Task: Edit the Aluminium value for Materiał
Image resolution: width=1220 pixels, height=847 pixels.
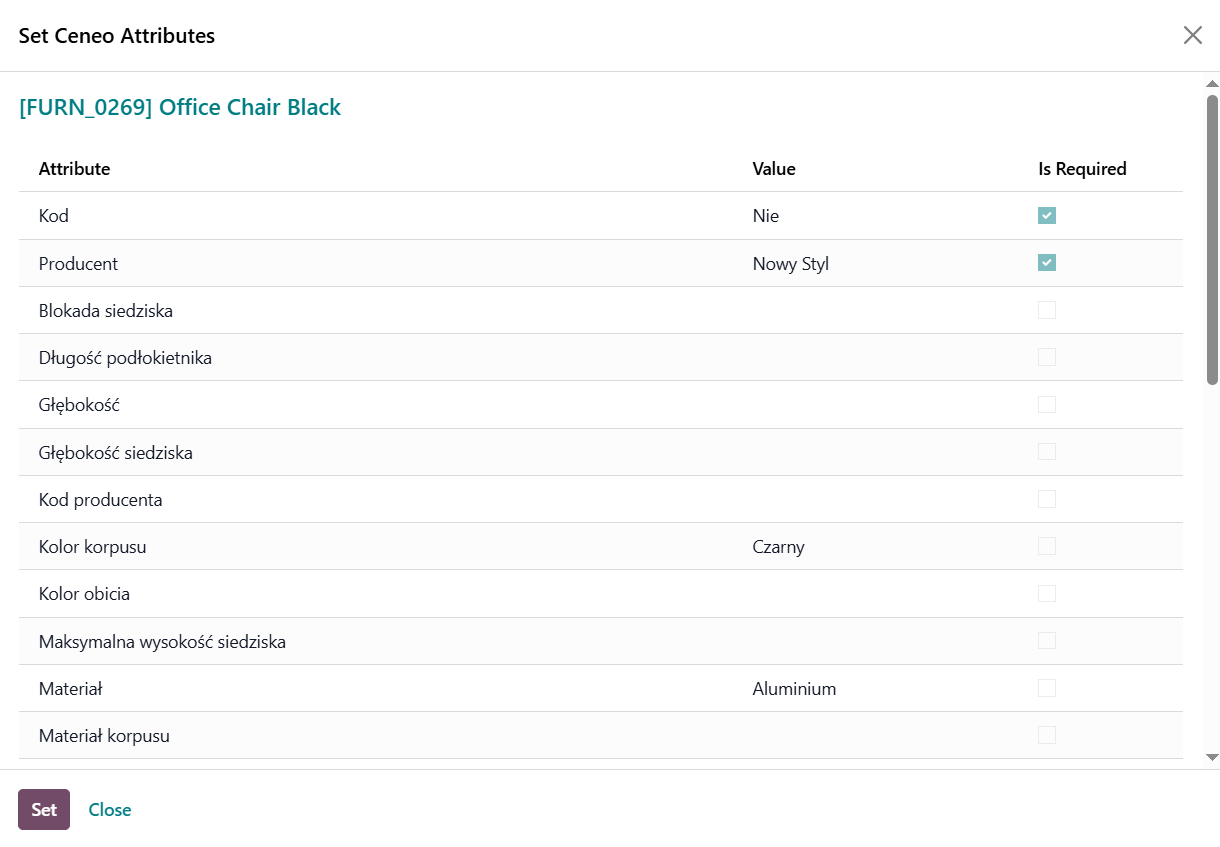Action: [x=795, y=689]
